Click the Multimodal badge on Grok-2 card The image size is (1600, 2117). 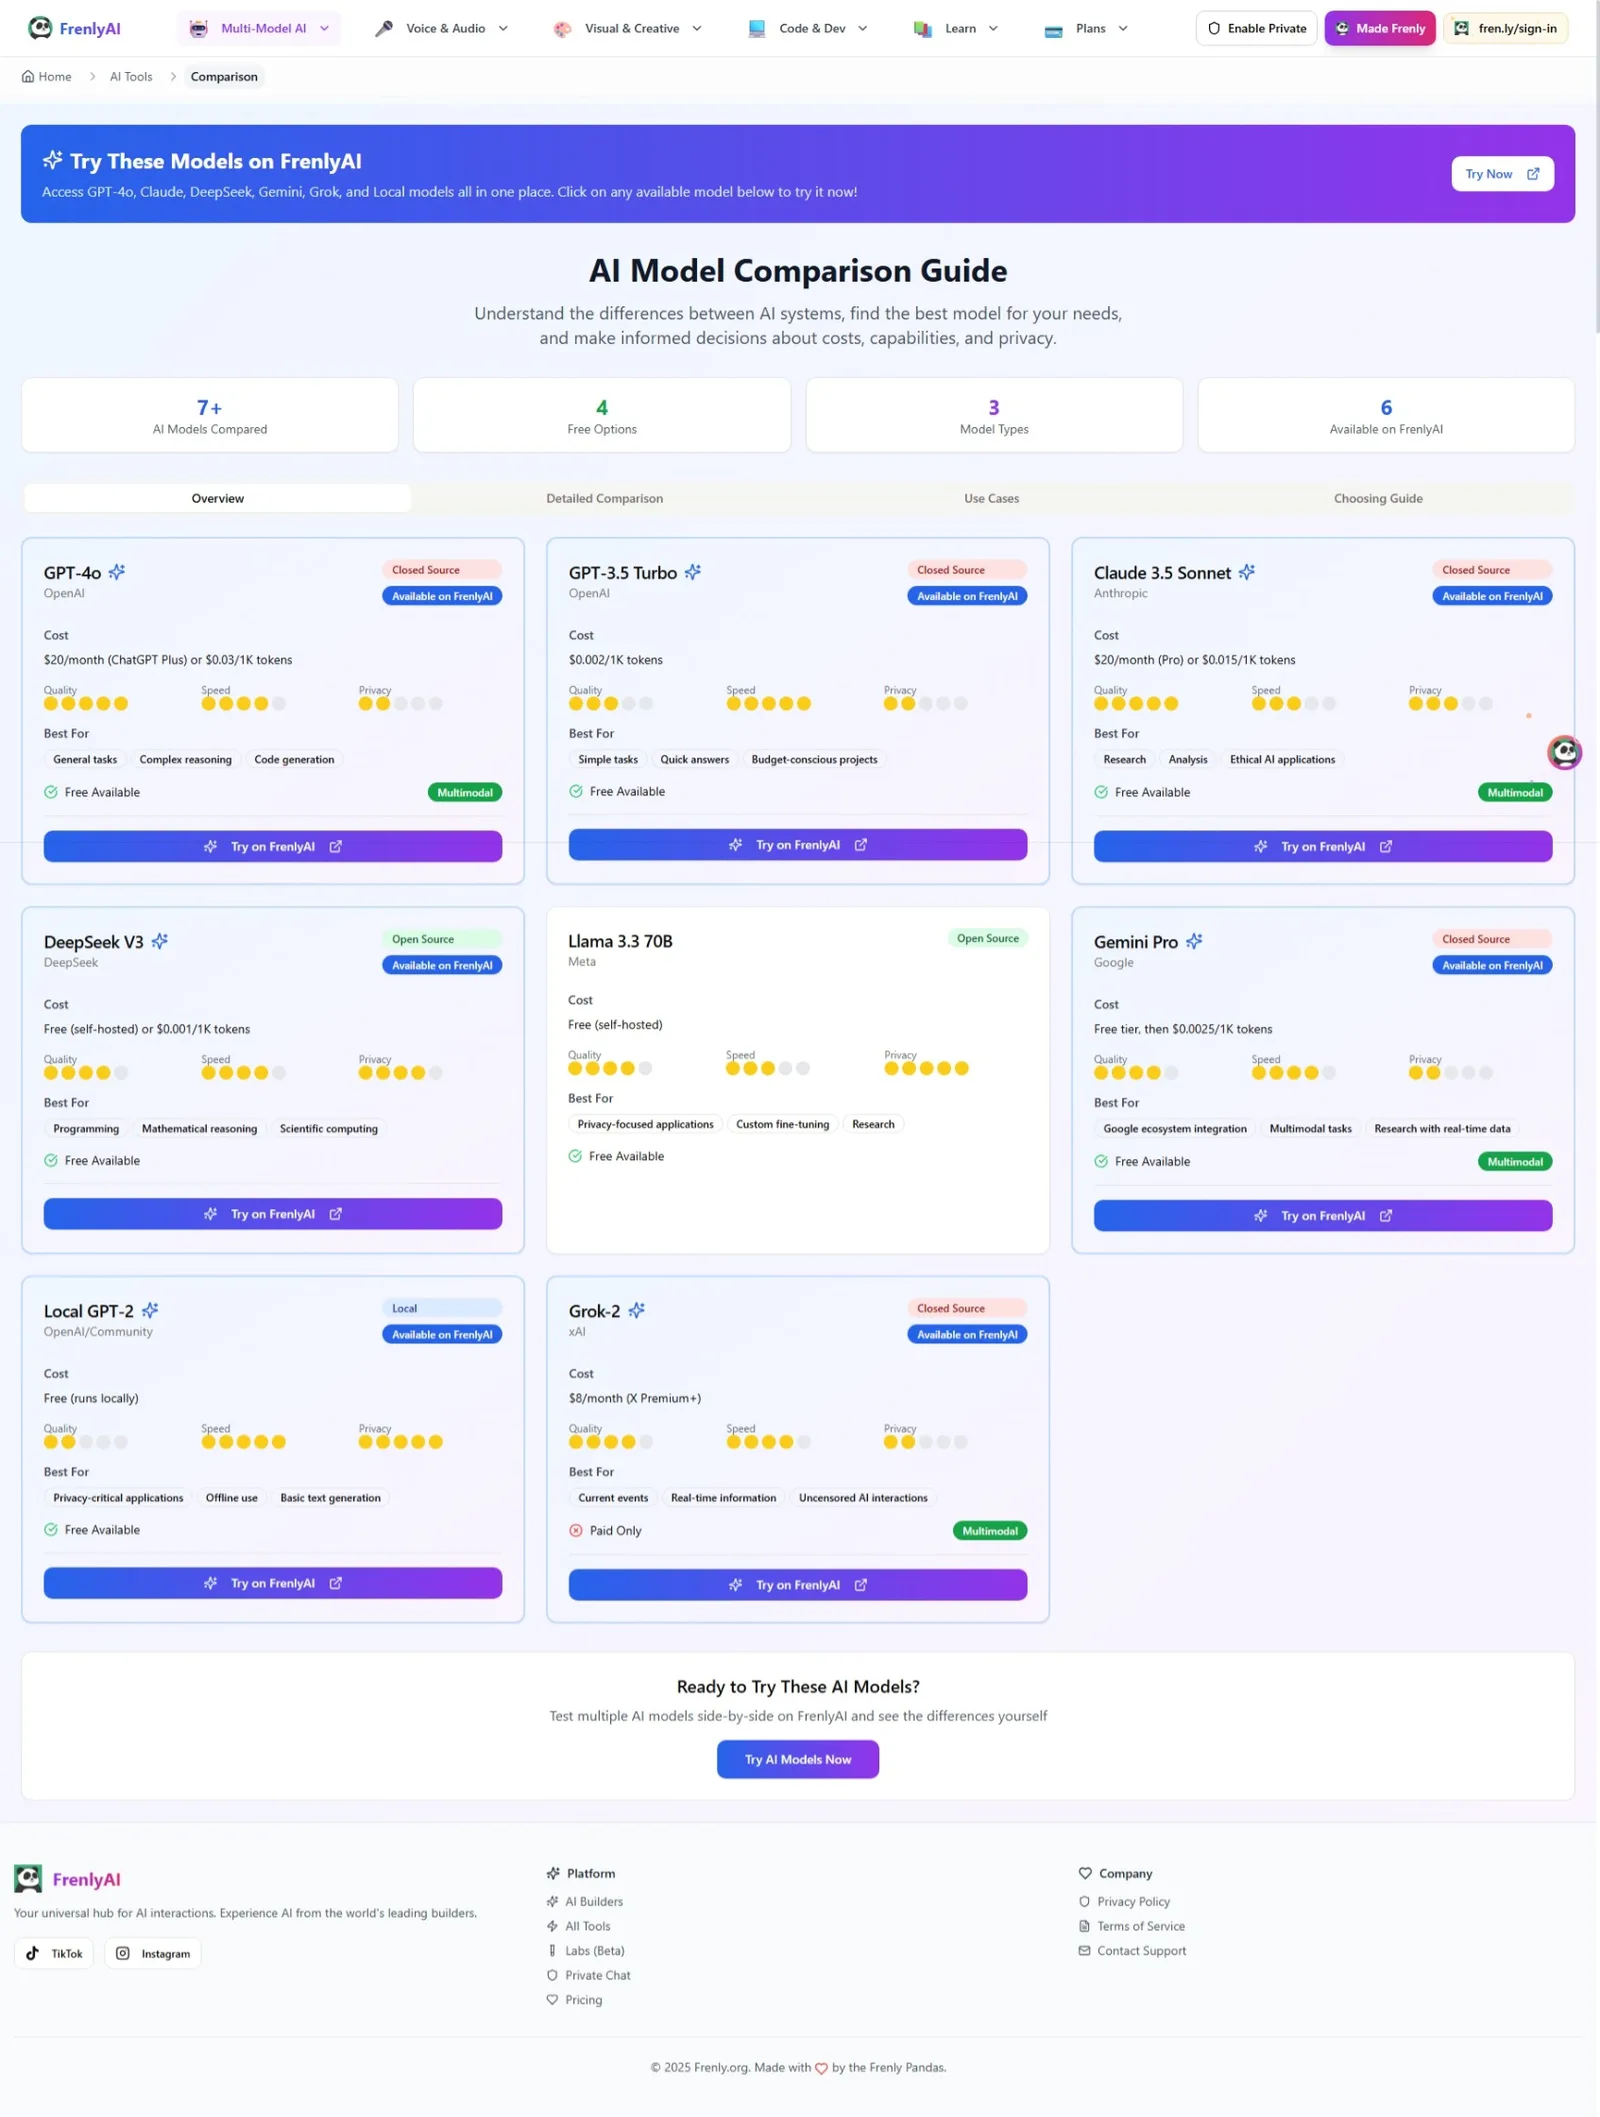coord(990,1531)
